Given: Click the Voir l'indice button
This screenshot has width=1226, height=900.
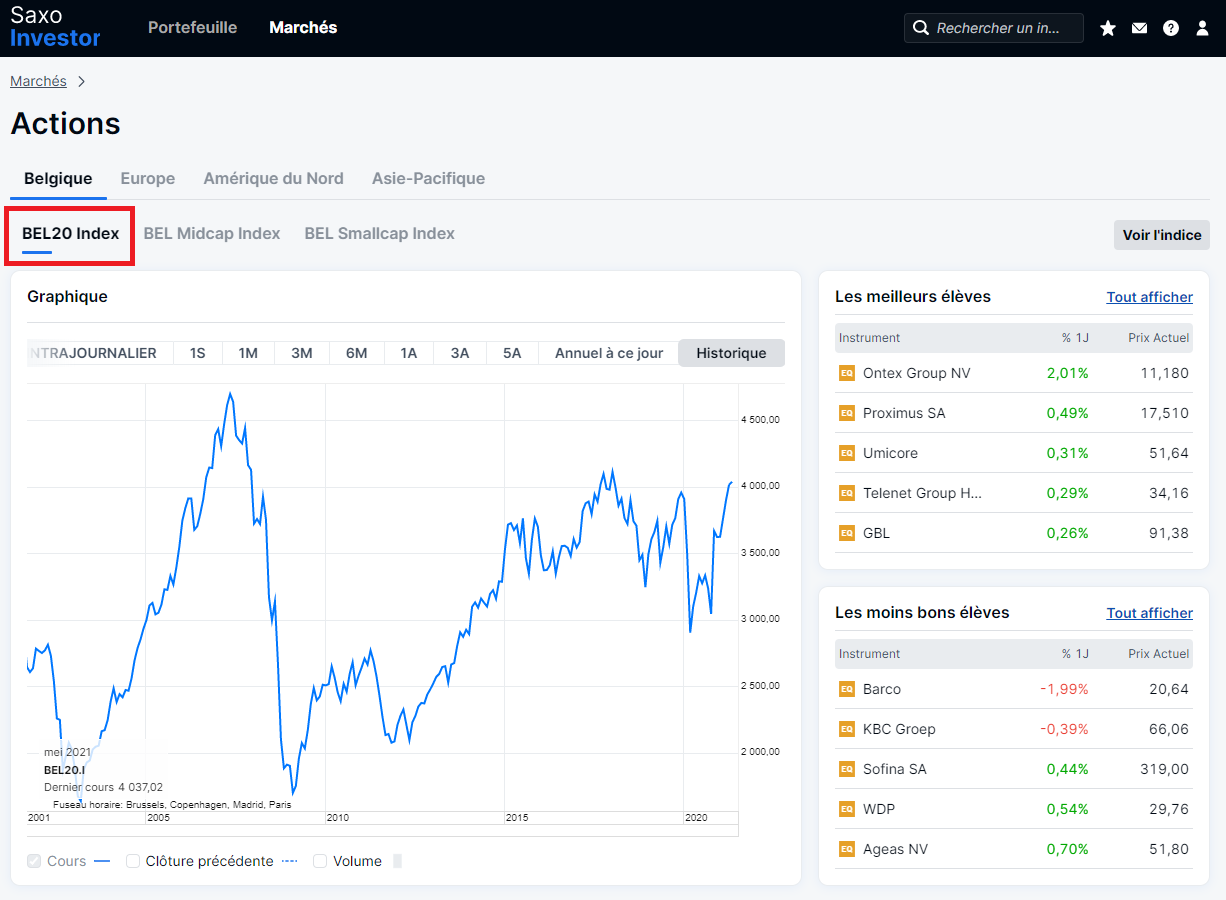Looking at the screenshot, I should coord(1162,235).
